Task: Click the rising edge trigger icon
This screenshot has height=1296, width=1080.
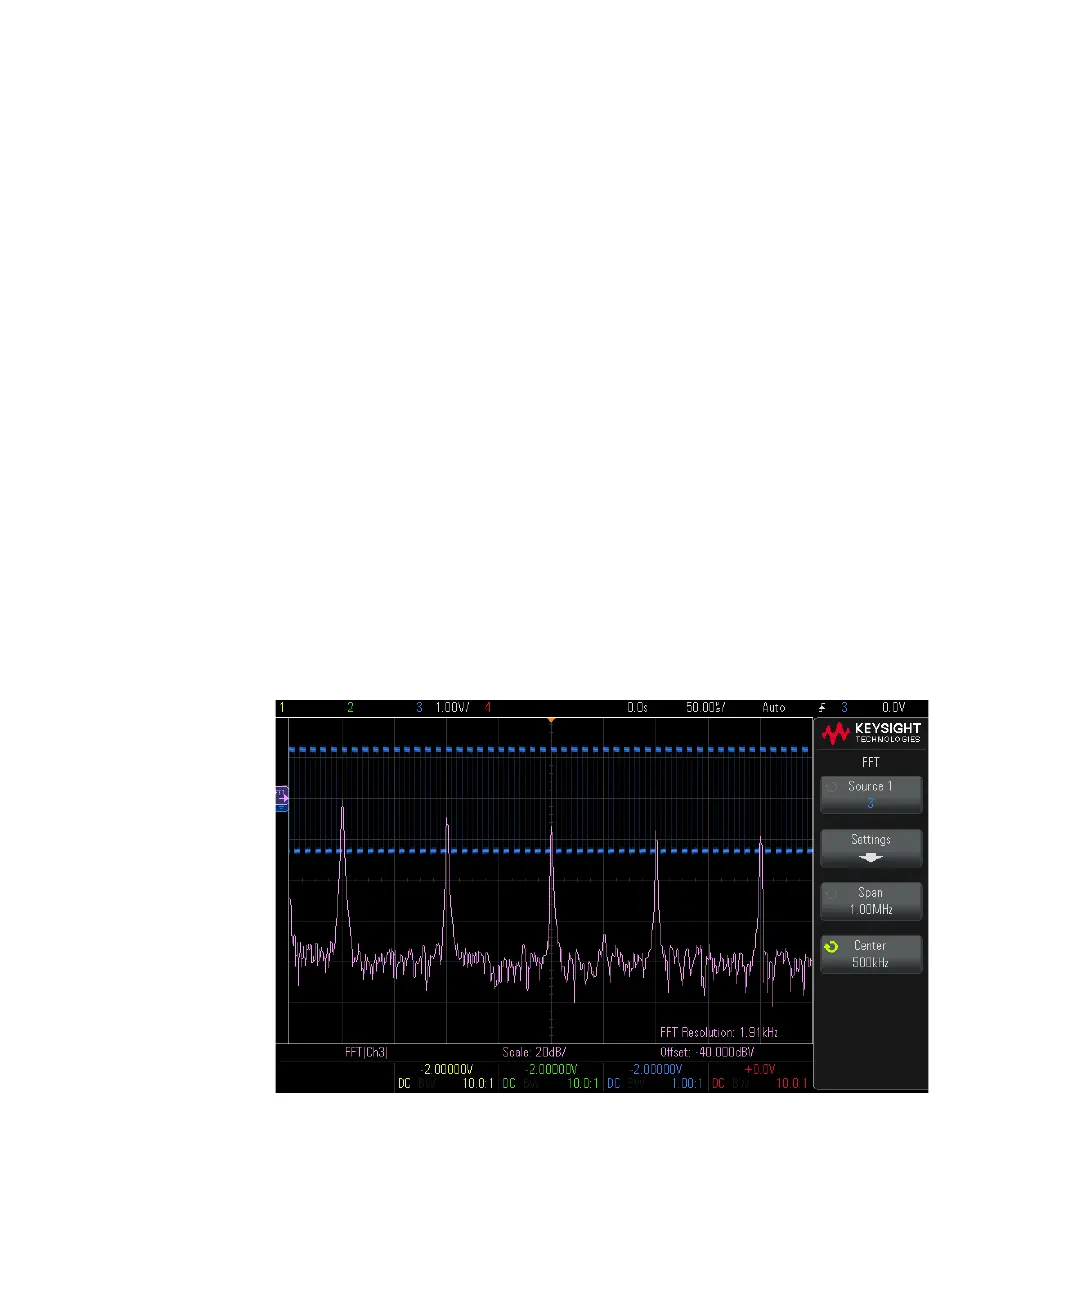Action: pyautogui.click(x=823, y=708)
